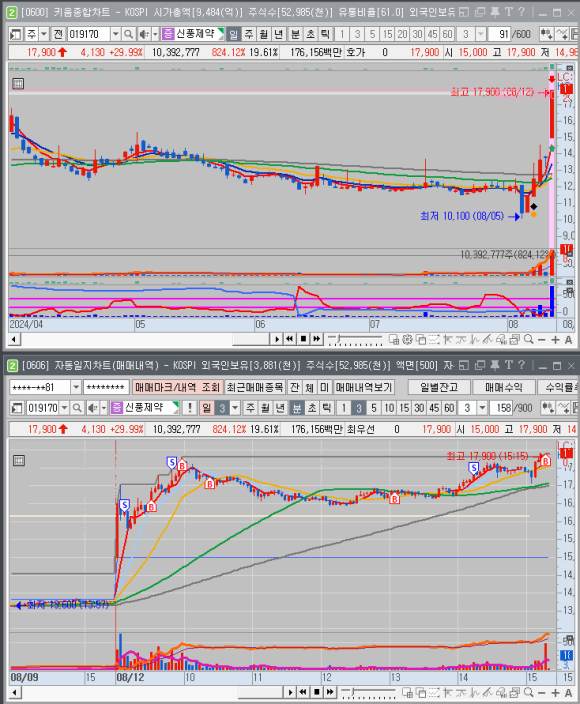The width and height of the screenshot is (580, 704).
Task: Click the zoom slider handle under the top chart
Action: coord(338,339)
